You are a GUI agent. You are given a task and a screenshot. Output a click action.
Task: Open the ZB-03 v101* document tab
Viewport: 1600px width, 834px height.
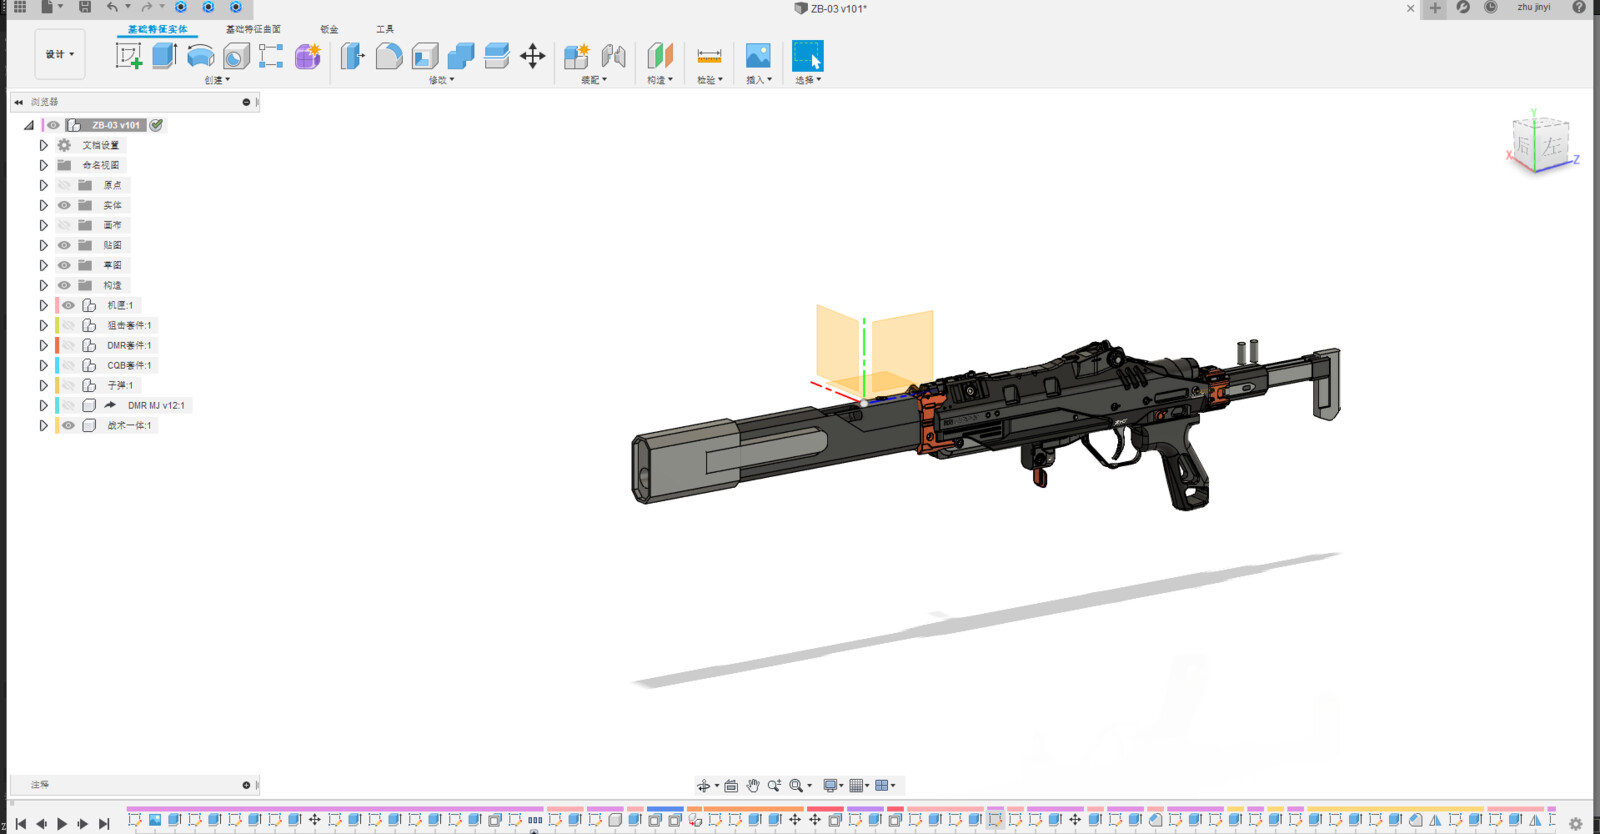[831, 8]
